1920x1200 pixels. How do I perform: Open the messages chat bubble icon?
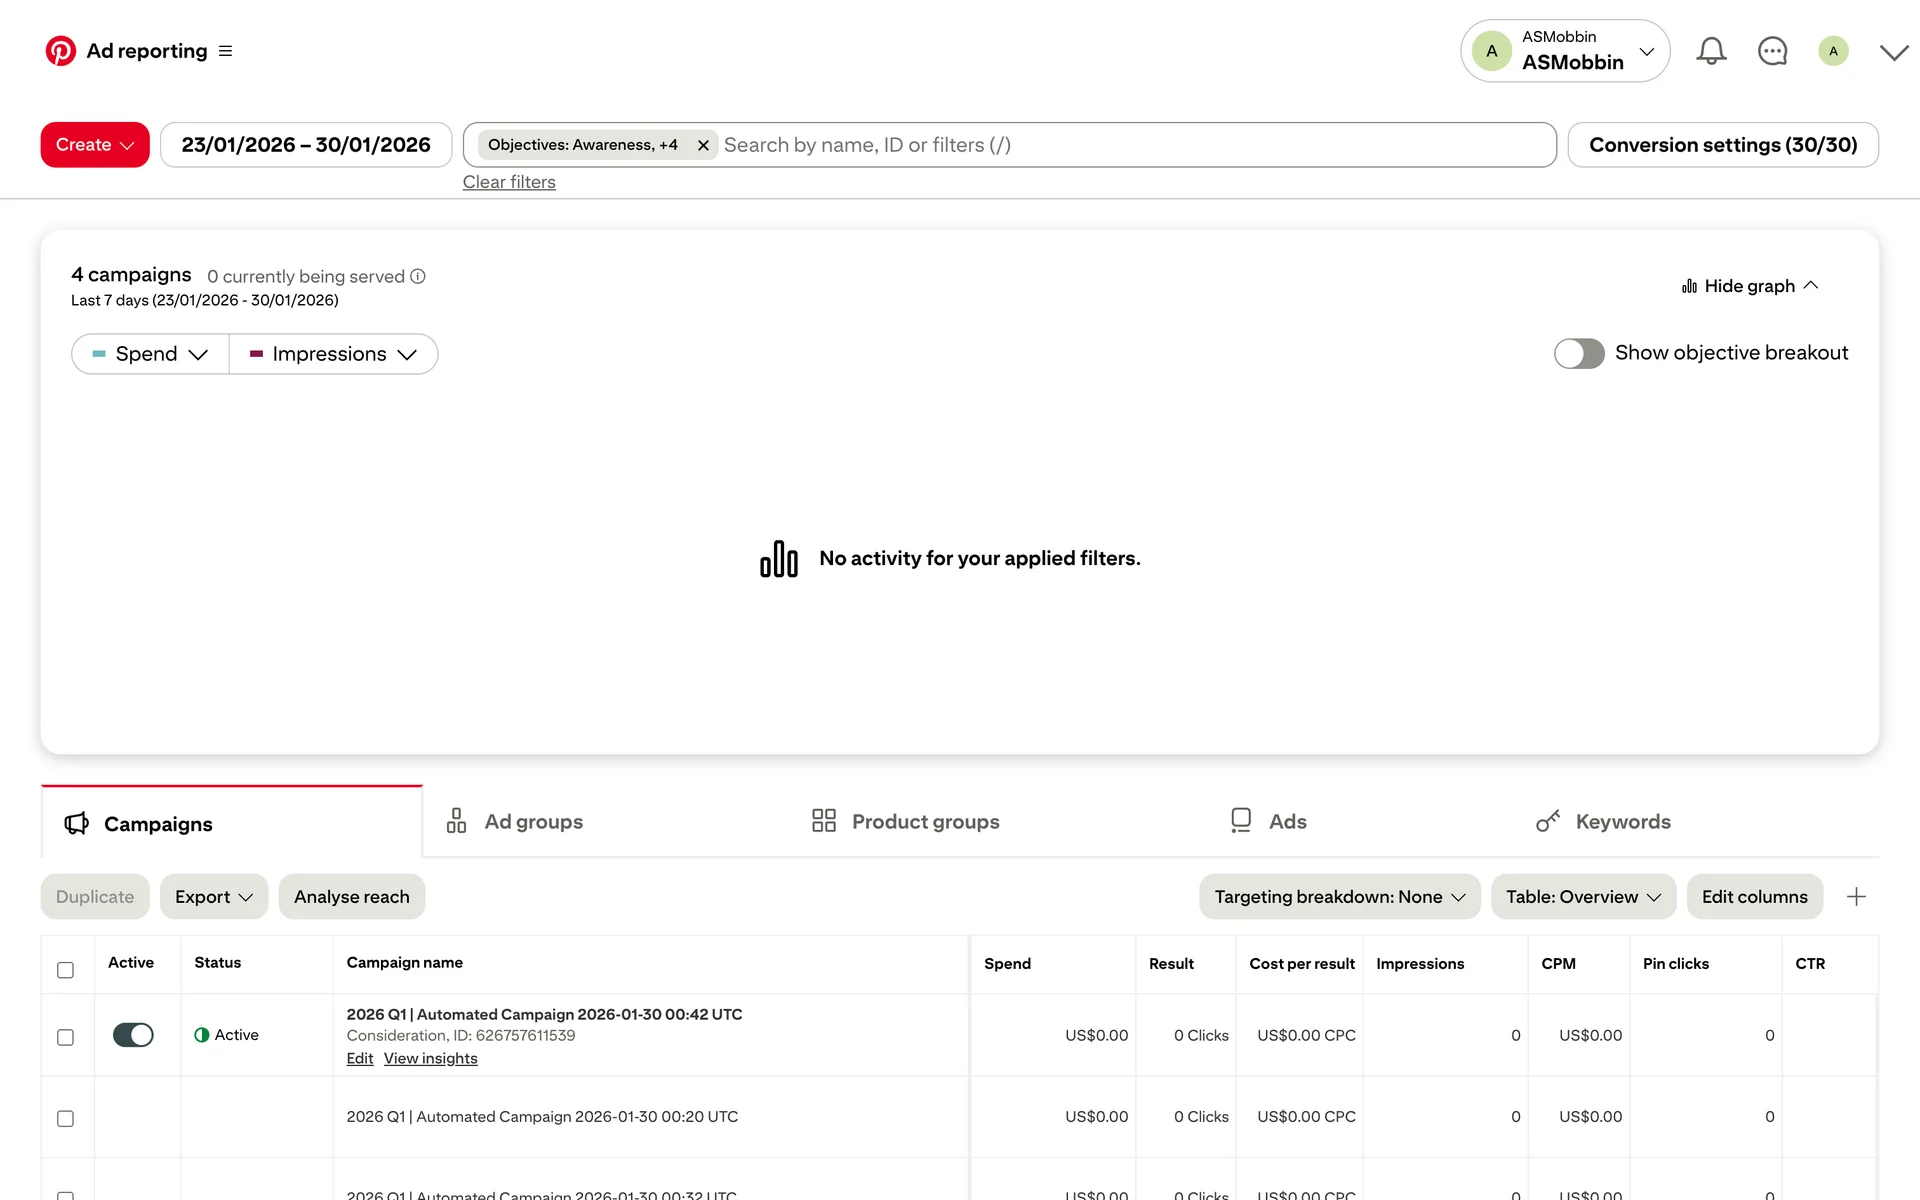tap(1772, 51)
